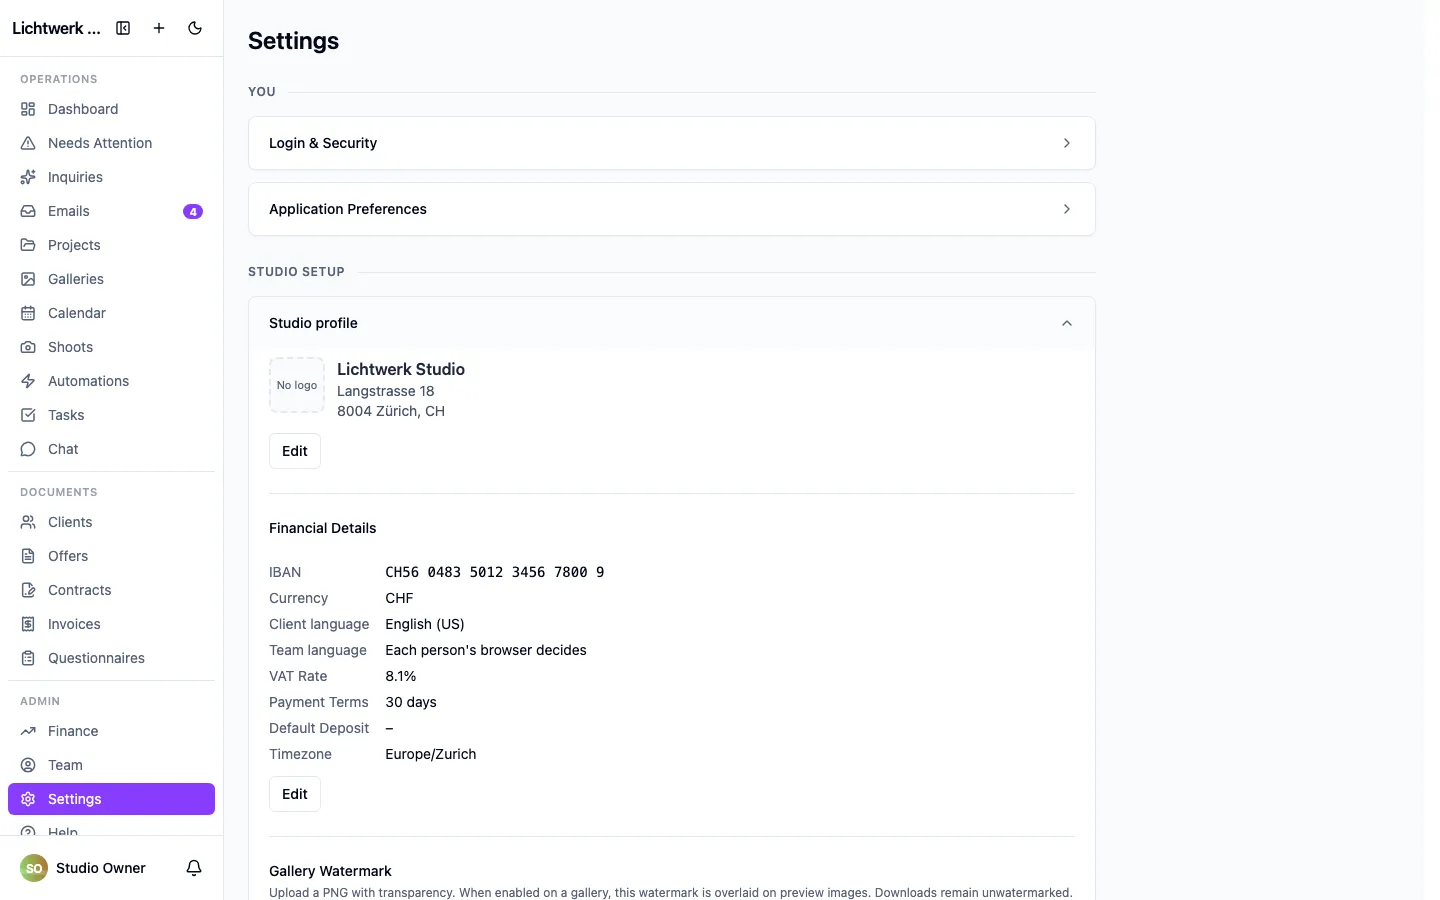Viewport: 1440px width, 900px height.
Task: Open Clients in sidebar
Action: tap(111, 522)
